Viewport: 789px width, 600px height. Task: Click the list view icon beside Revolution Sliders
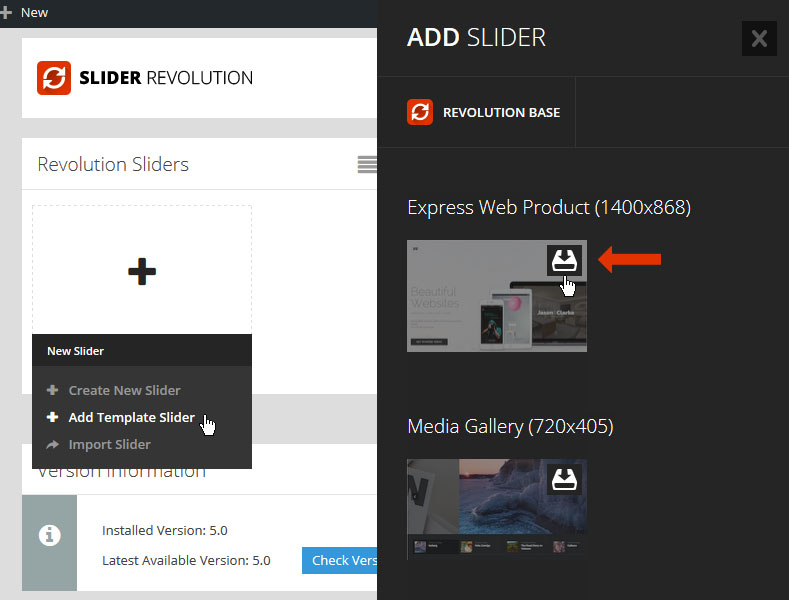click(x=367, y=164)
